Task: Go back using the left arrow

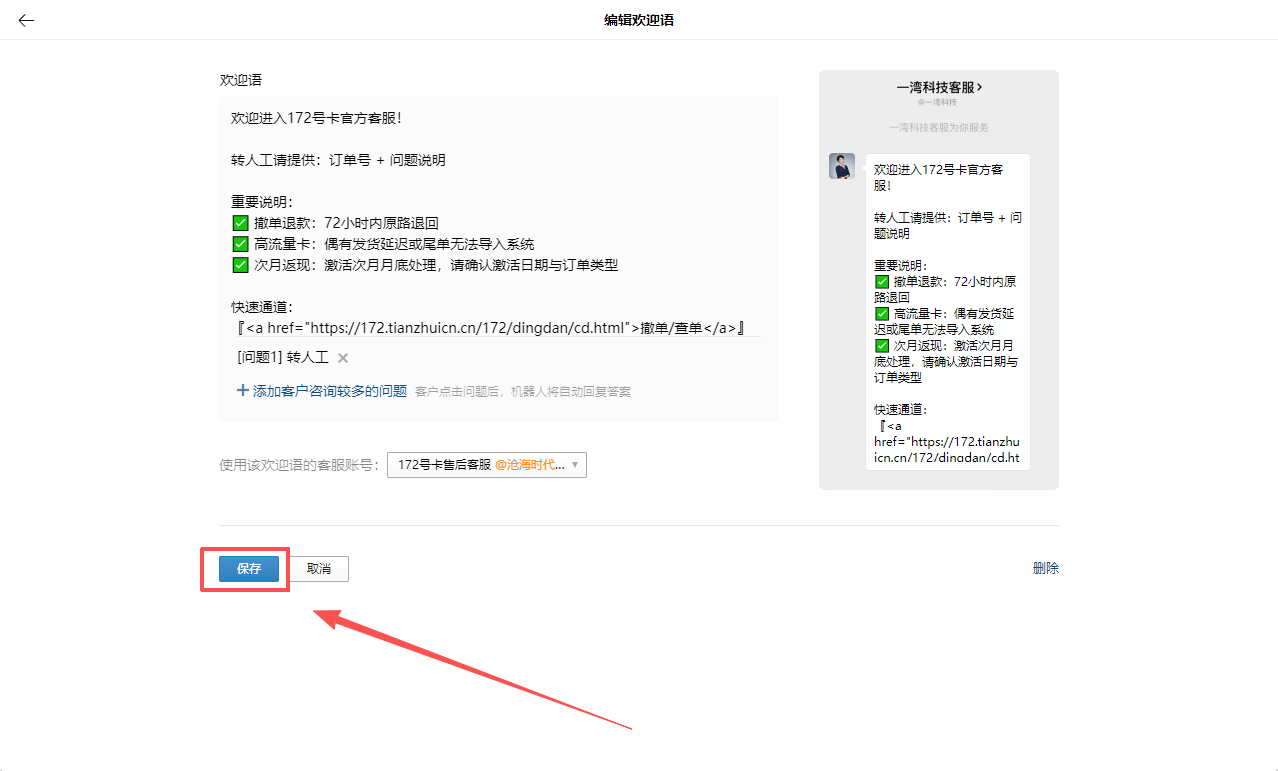Action: point(26,20)
